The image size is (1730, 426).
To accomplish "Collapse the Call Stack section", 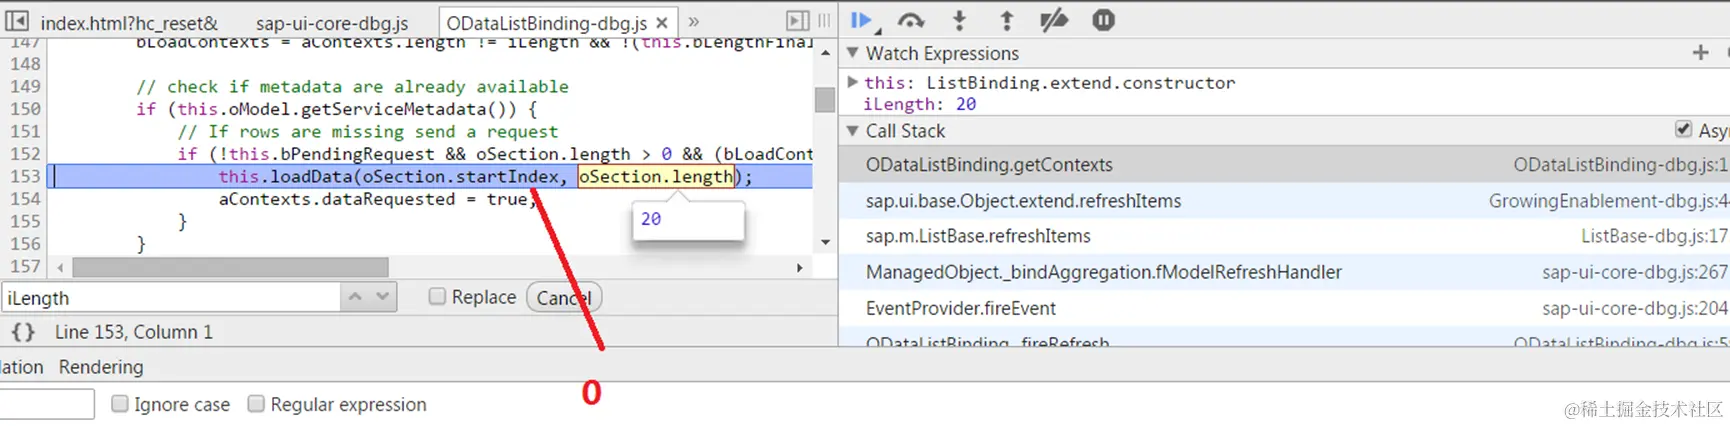I will pos(853,131).
